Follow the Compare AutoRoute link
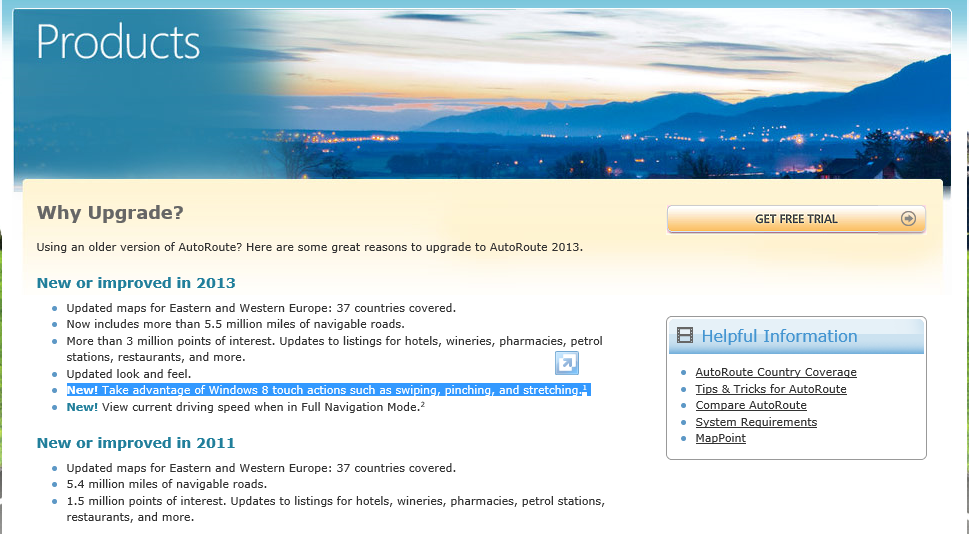Screen dimensions: 969x534 coord(750,405)
